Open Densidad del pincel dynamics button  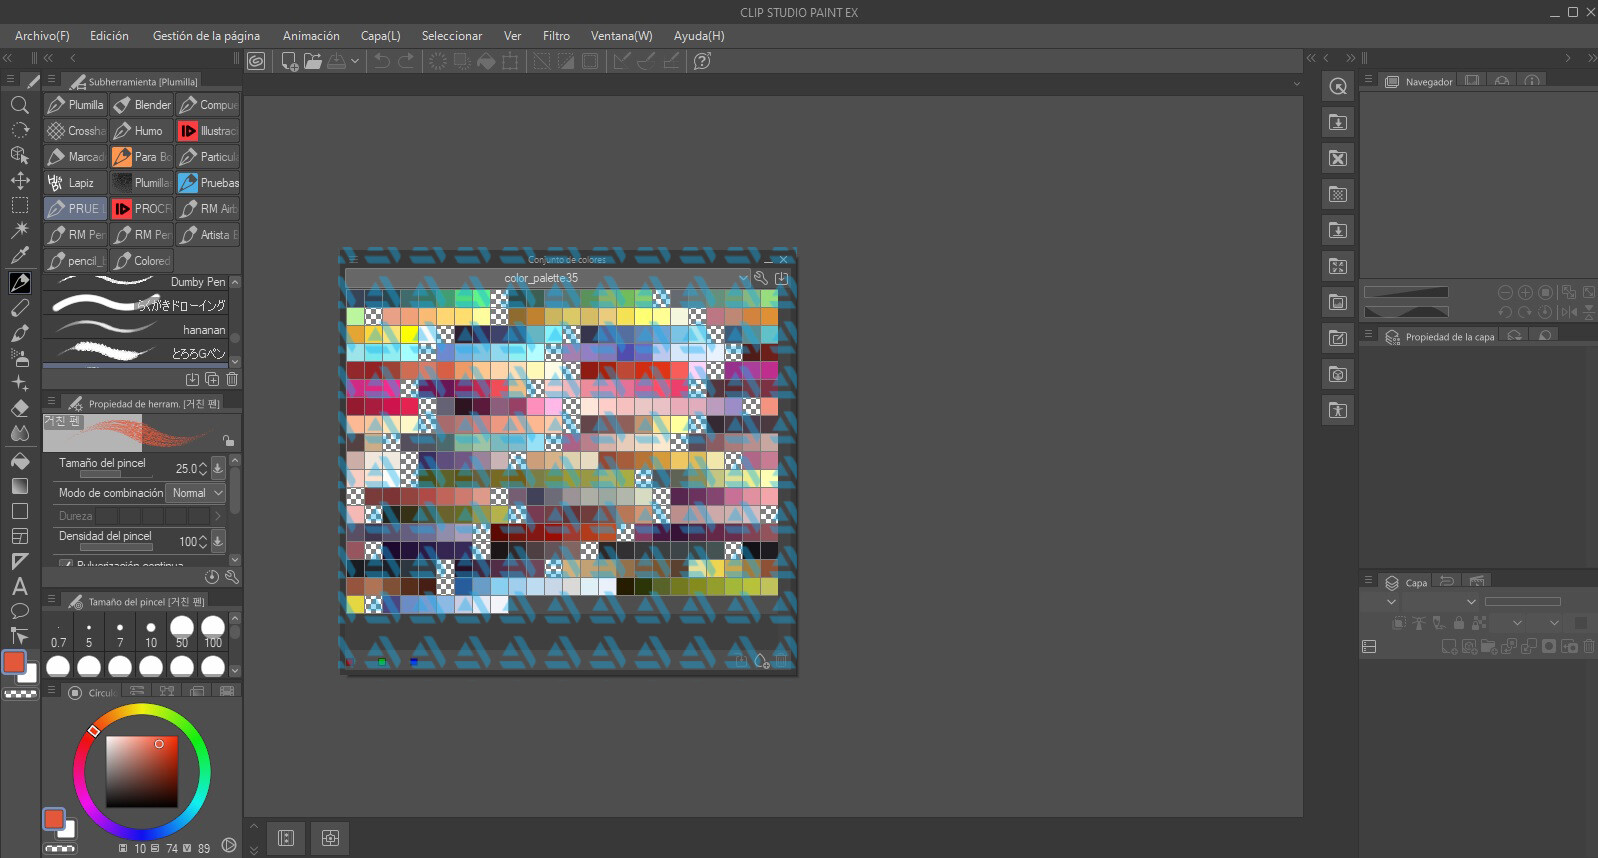pos(218,541)
